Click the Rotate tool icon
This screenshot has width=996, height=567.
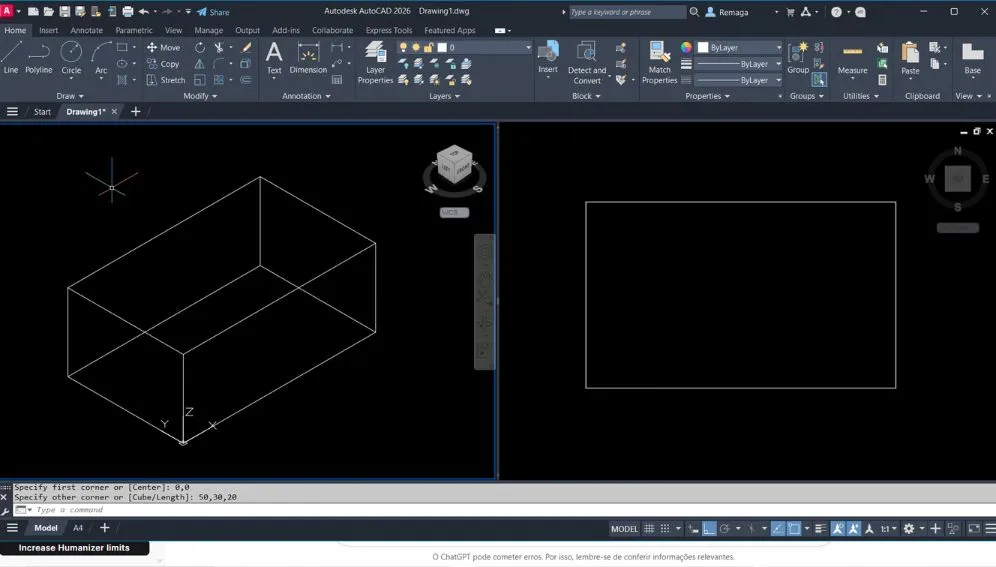point(199,48)
